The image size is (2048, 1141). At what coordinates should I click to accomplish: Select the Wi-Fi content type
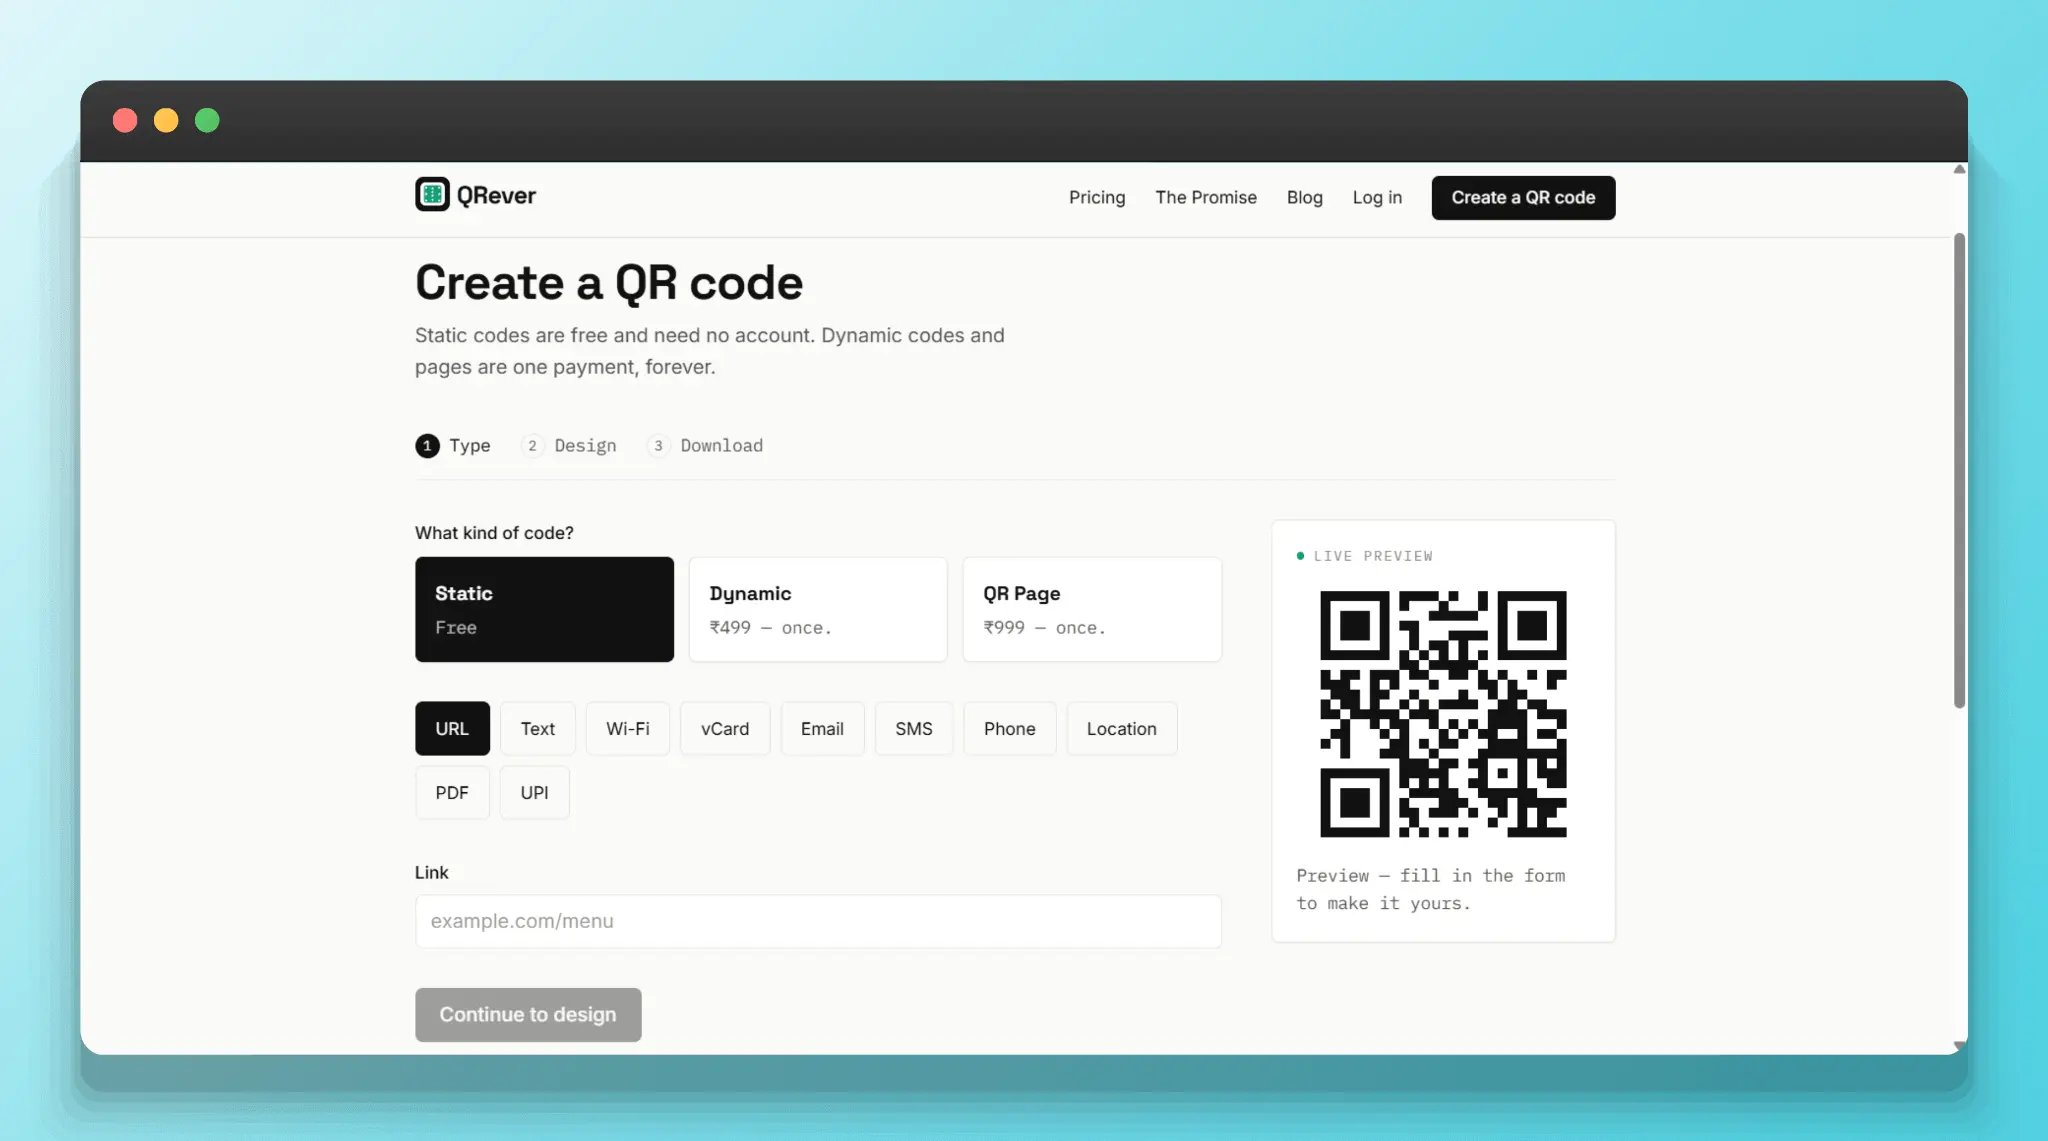click(x=628, y=728)
